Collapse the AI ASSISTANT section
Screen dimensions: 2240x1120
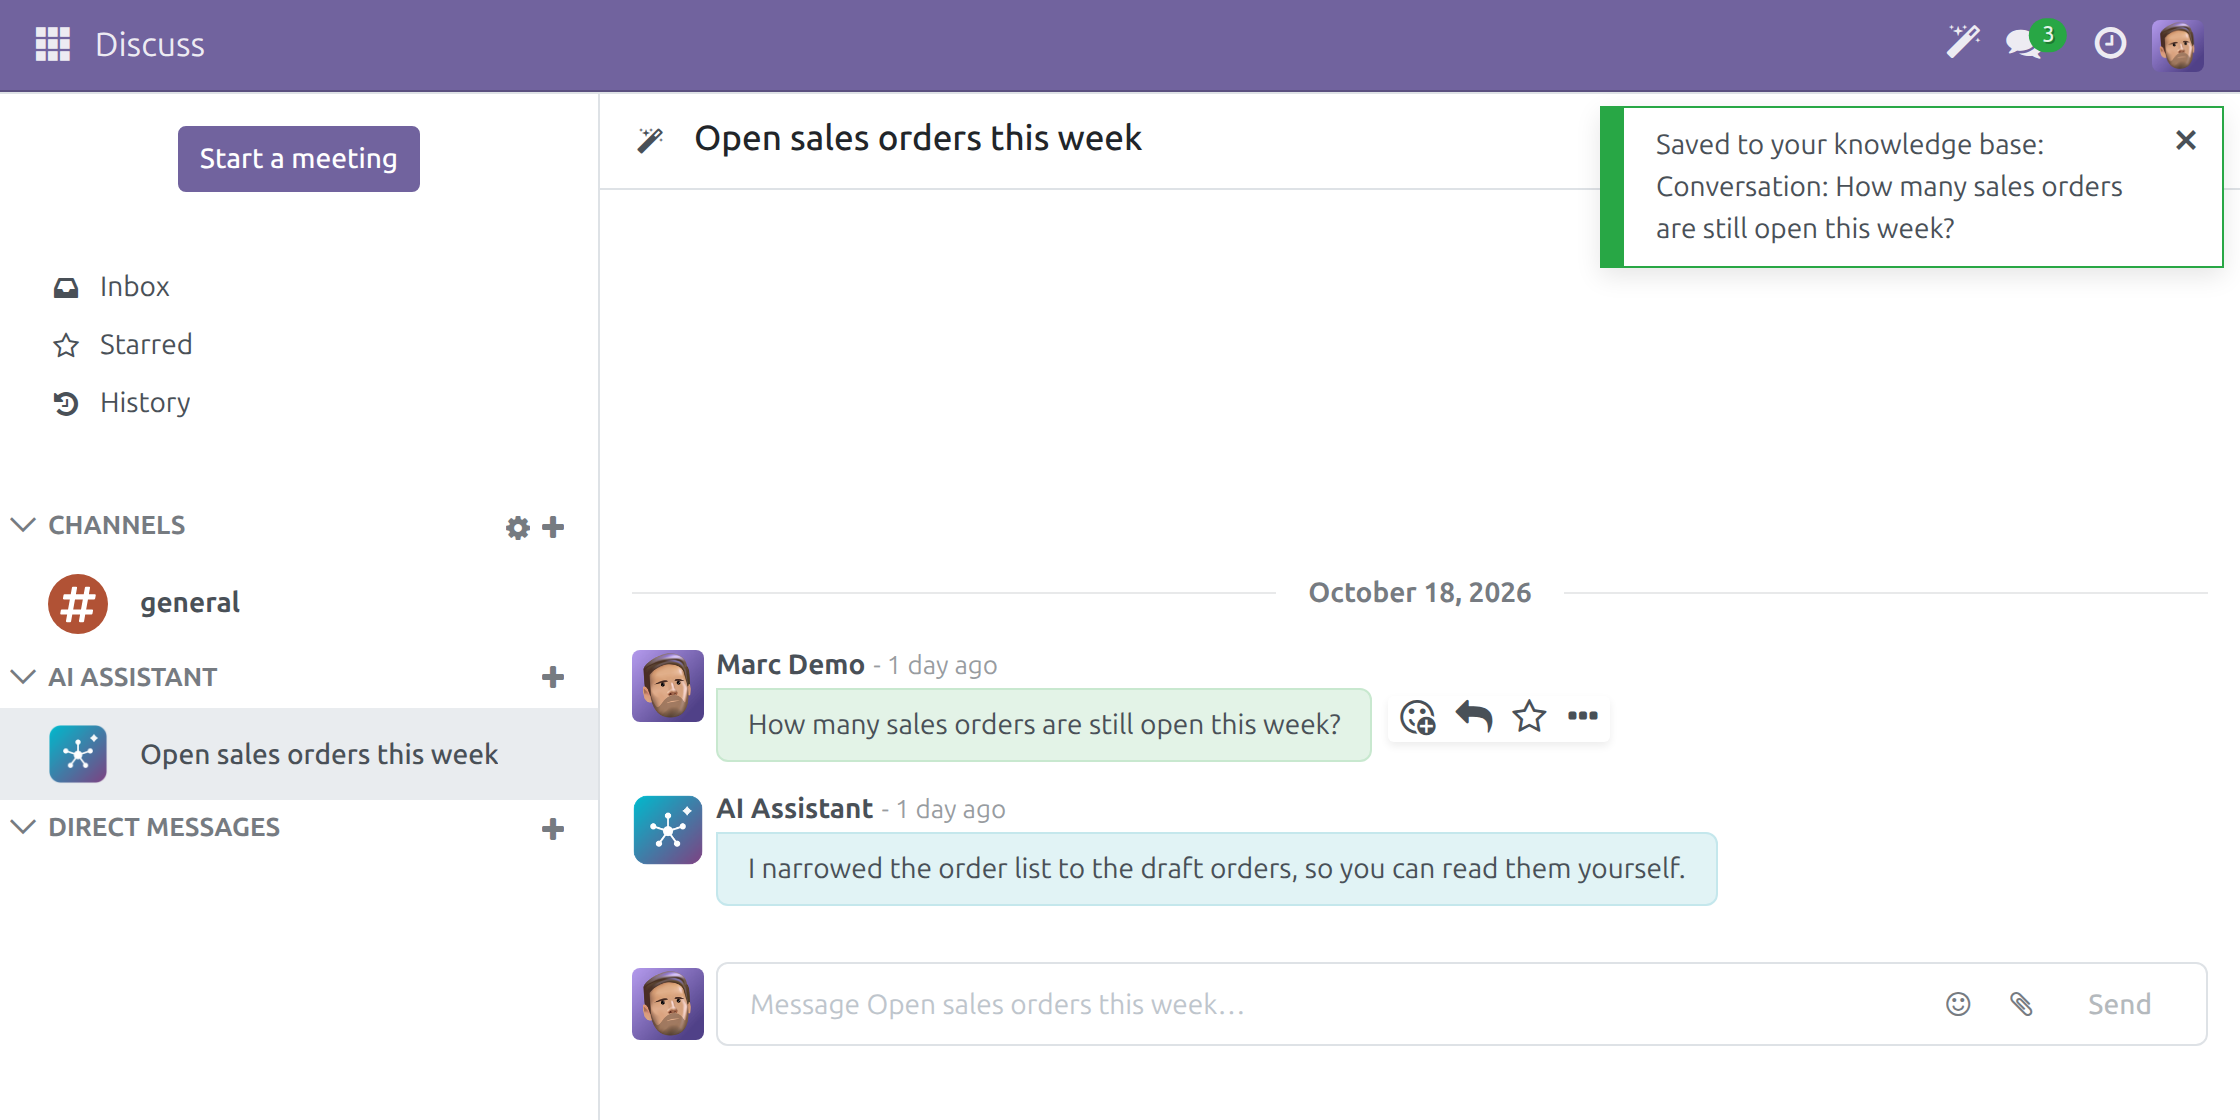click(x=23, y=677)
